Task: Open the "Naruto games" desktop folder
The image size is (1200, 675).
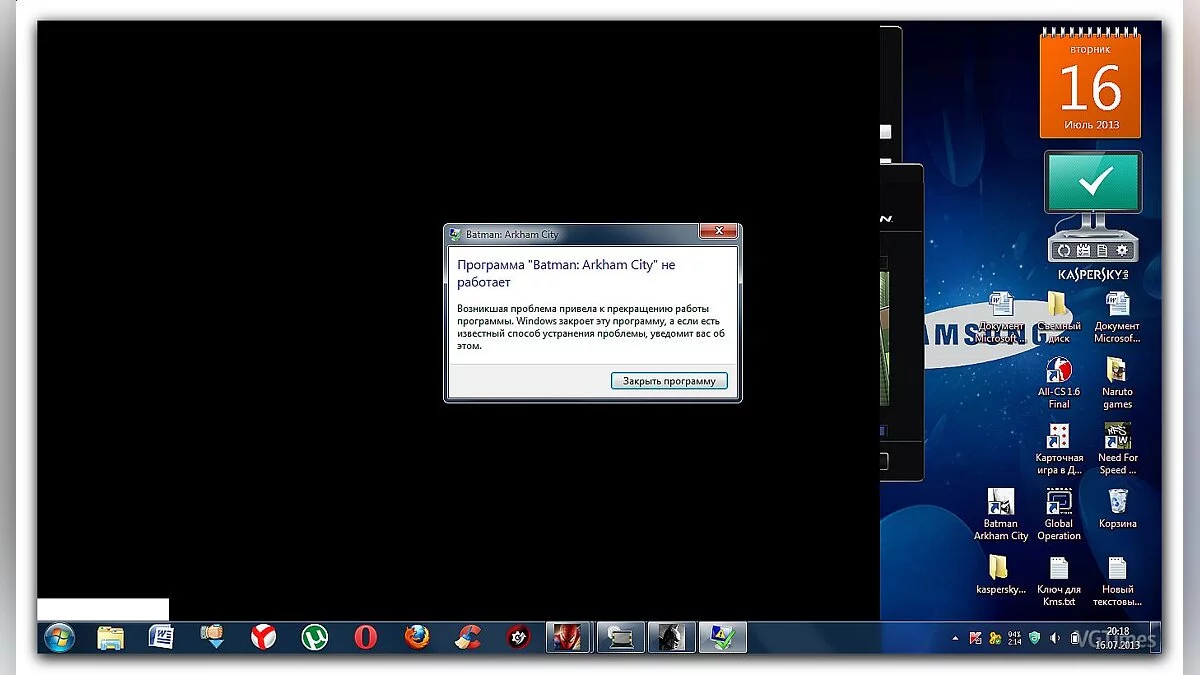Action: click(x=1117, y=383)
